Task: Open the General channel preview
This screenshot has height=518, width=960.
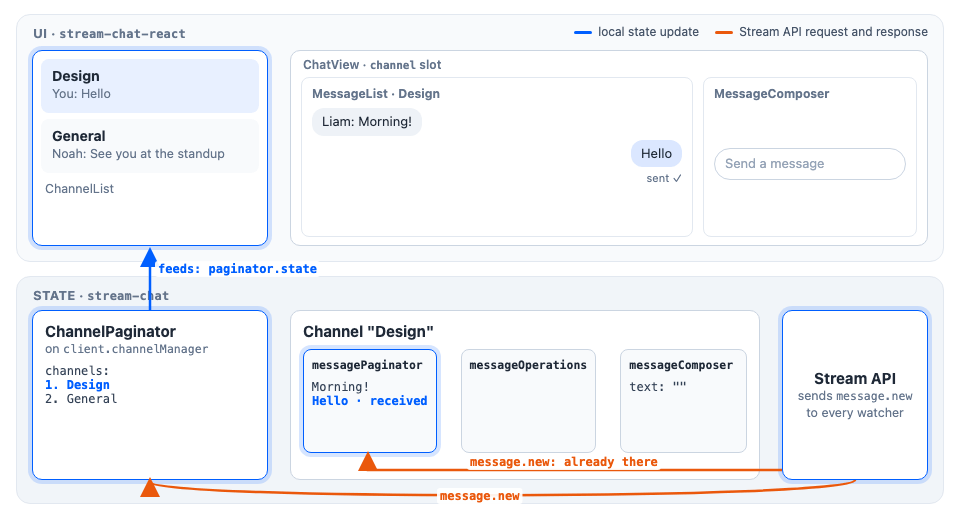Action: (x=150, y=146)
